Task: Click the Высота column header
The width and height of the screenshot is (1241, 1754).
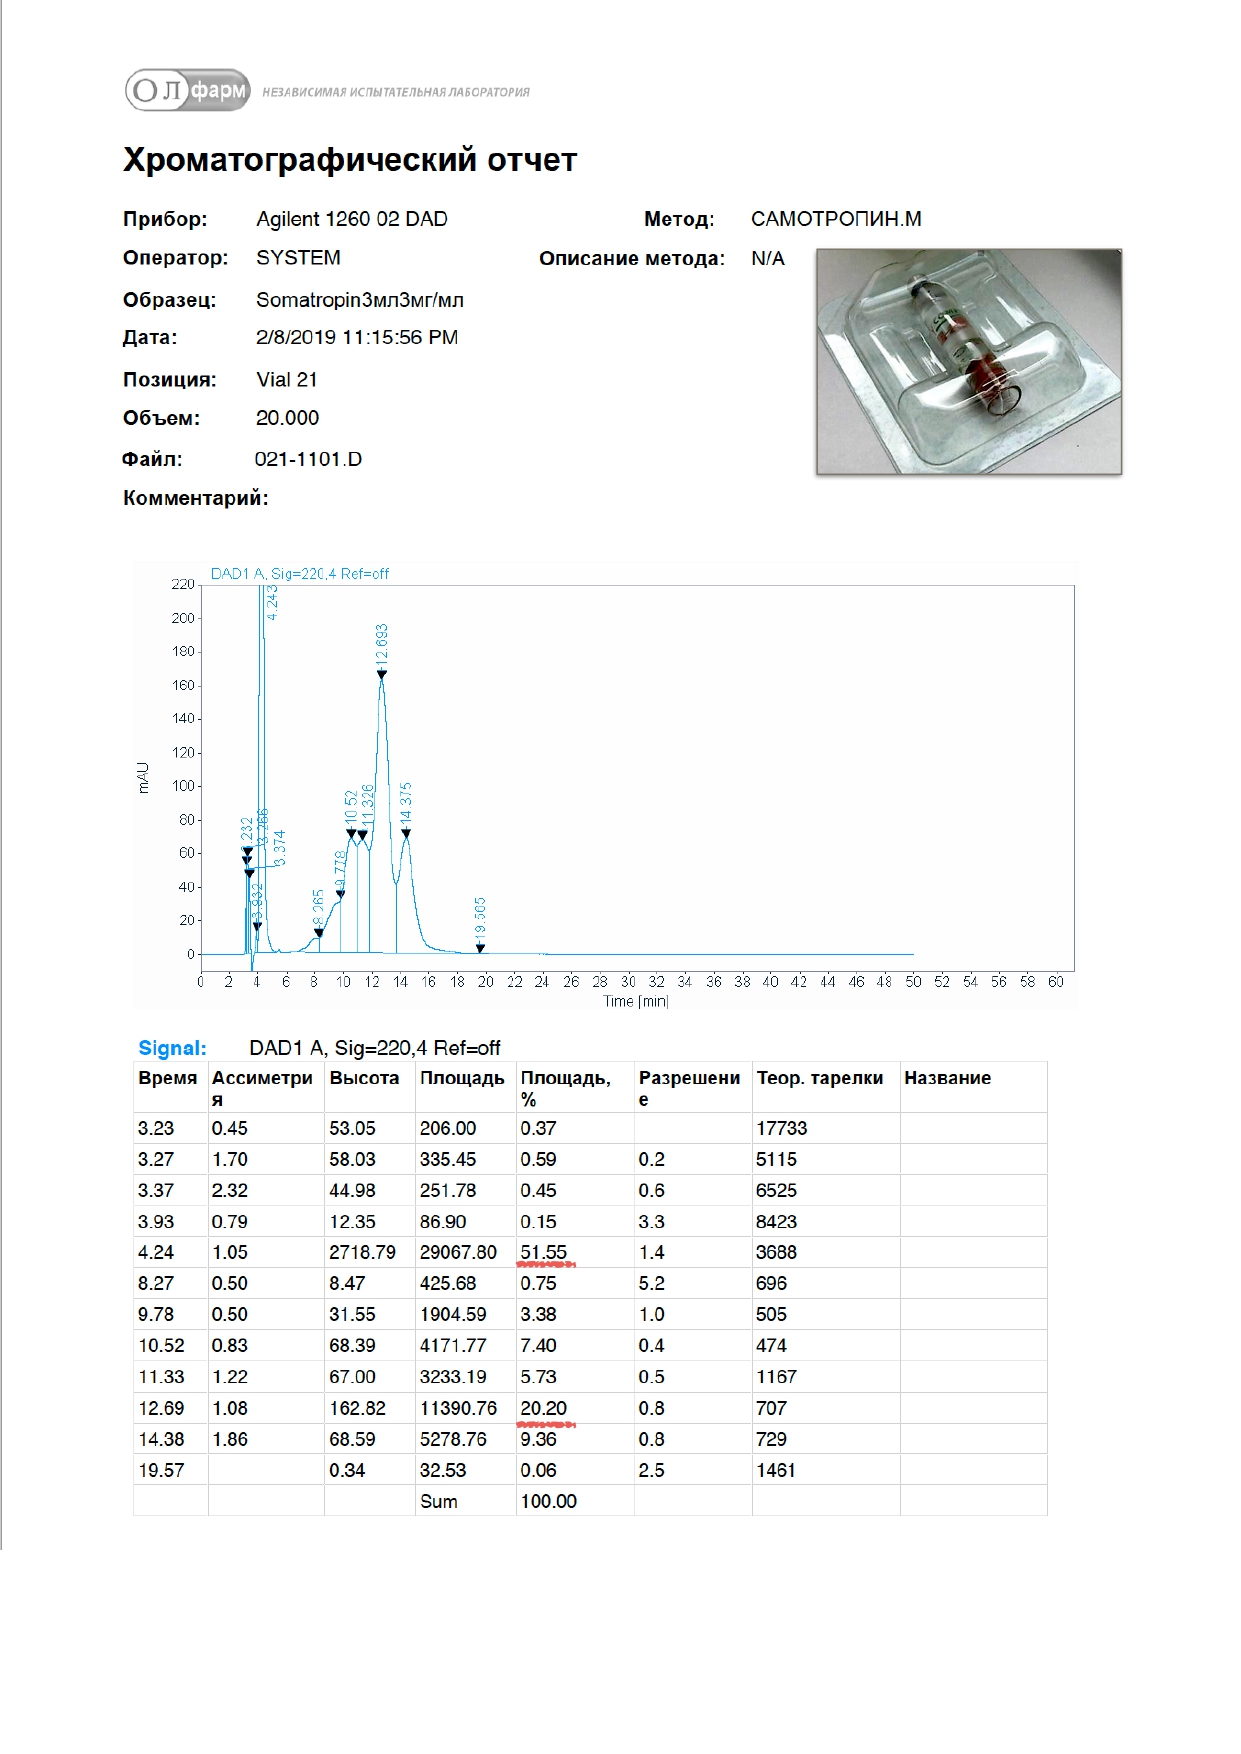Action: click(x=364, y=1078)
